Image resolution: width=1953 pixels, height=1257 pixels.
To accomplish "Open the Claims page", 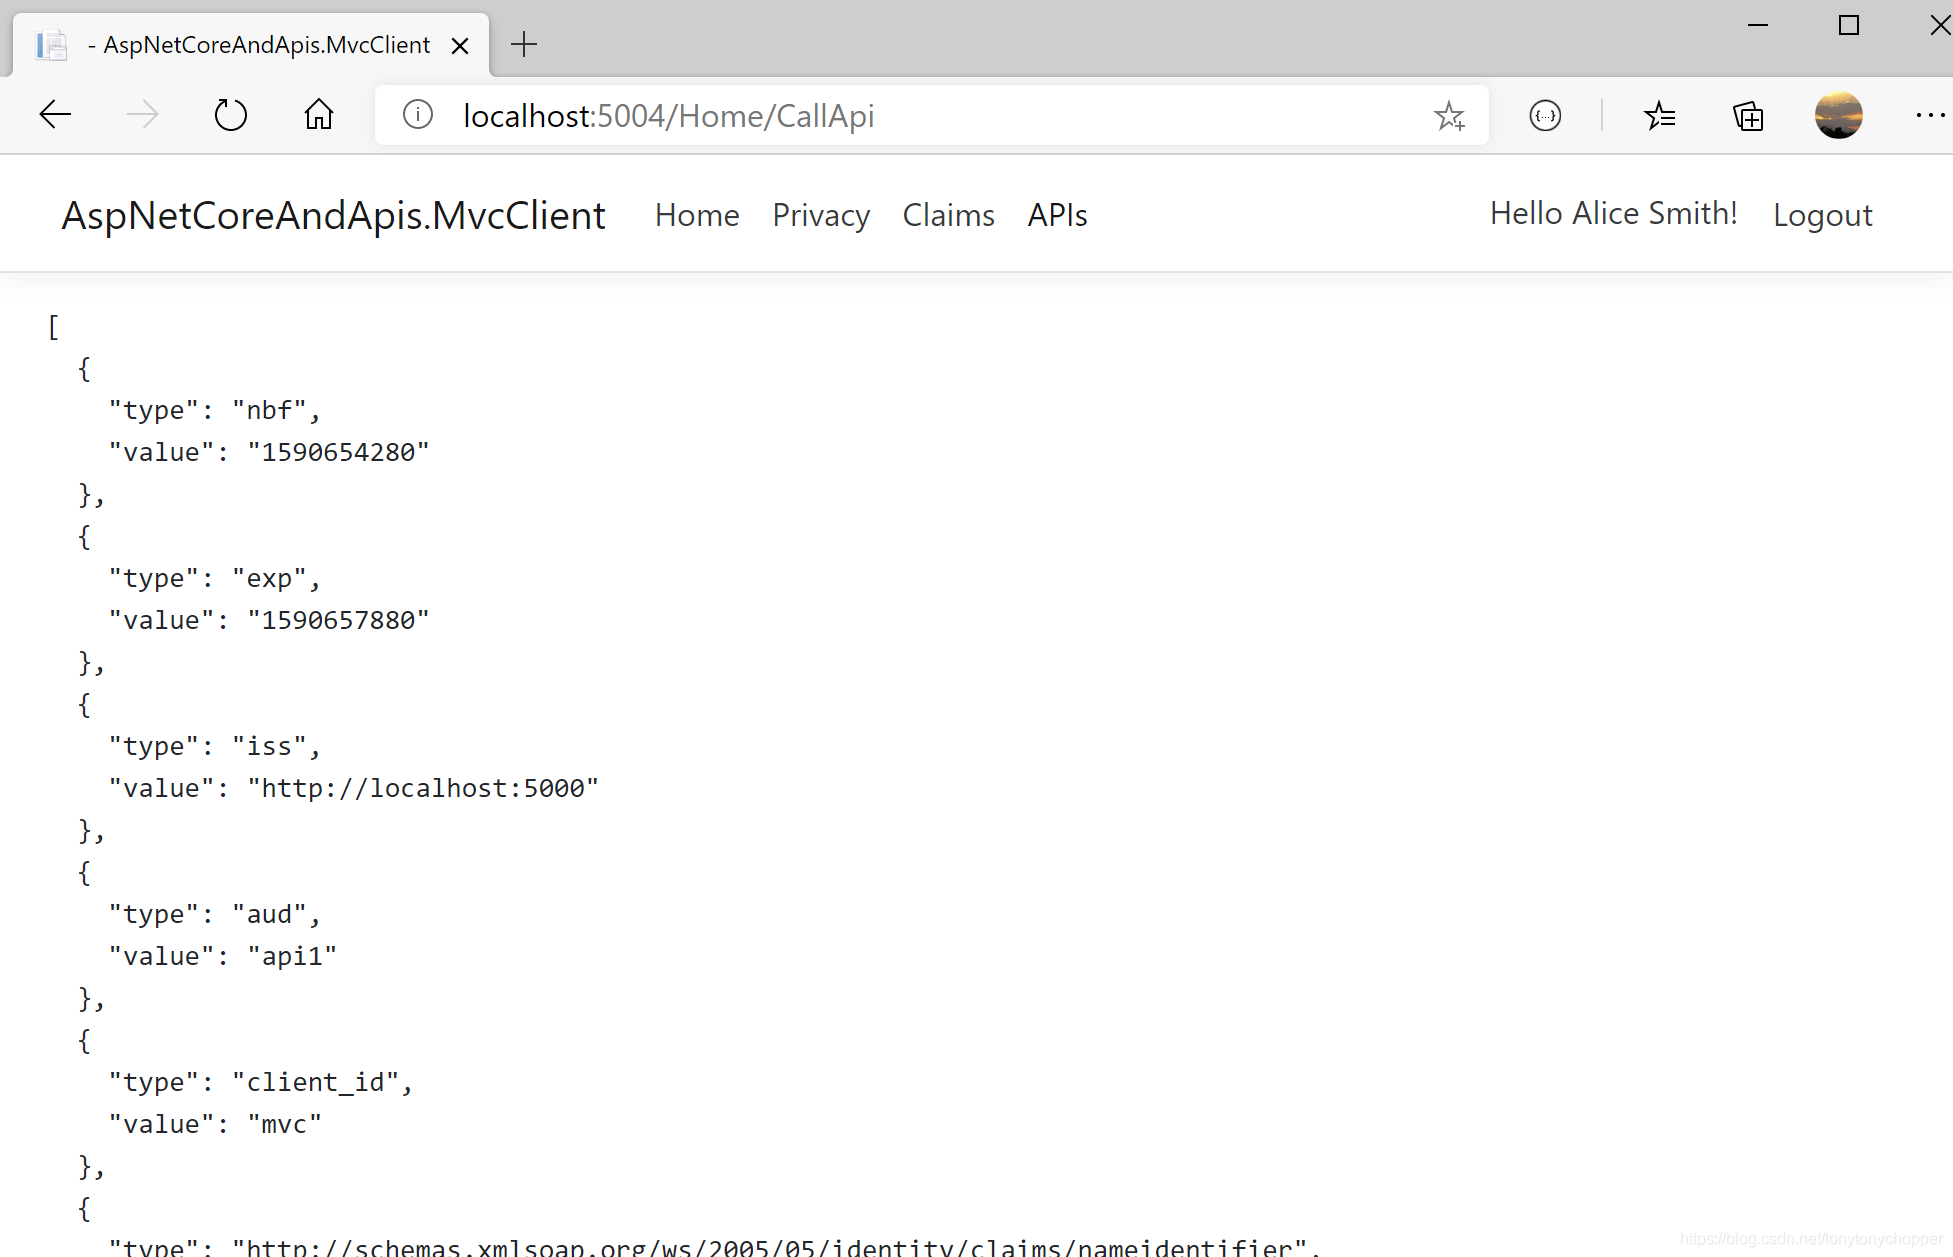I will click(x=947, y=214).
